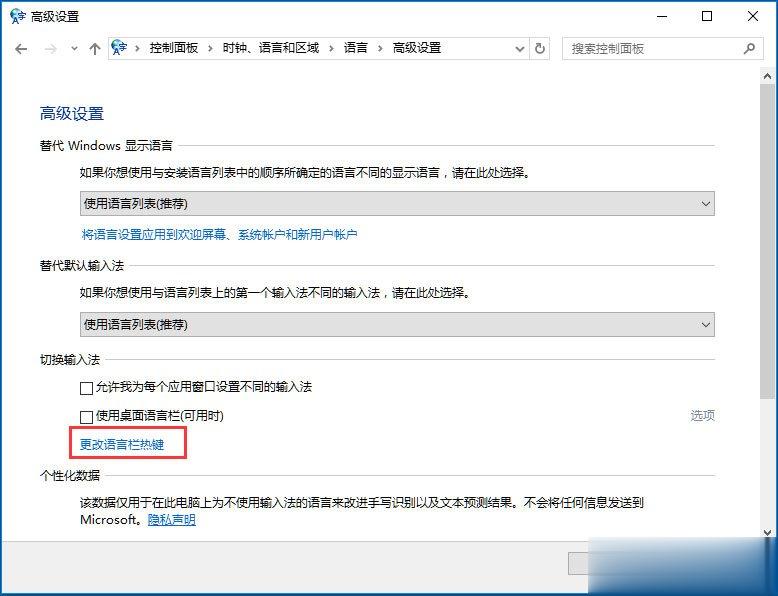
Task: Click the vertical scrollbar thumb
Action: coord(767,241)
